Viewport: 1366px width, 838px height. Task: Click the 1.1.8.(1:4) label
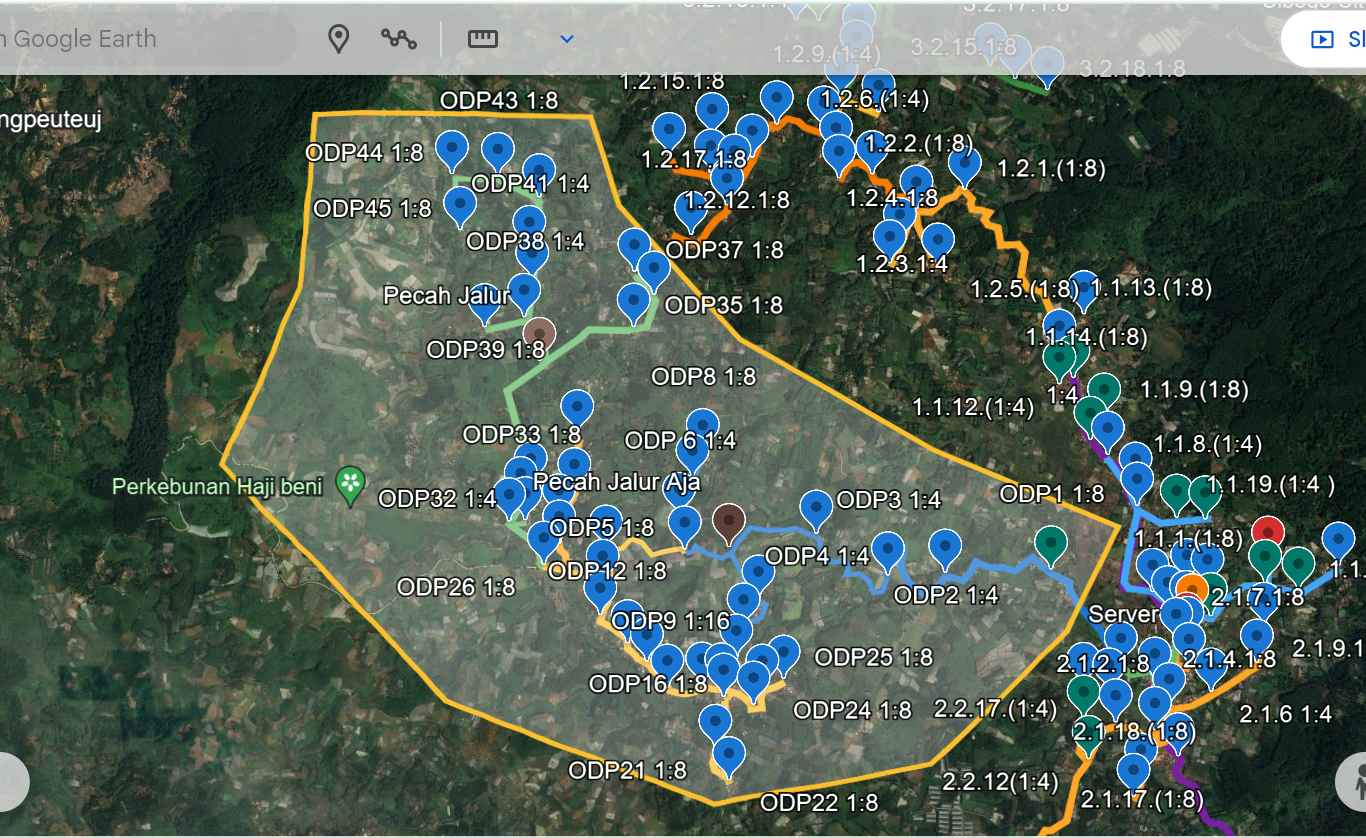click(1208, 443)
